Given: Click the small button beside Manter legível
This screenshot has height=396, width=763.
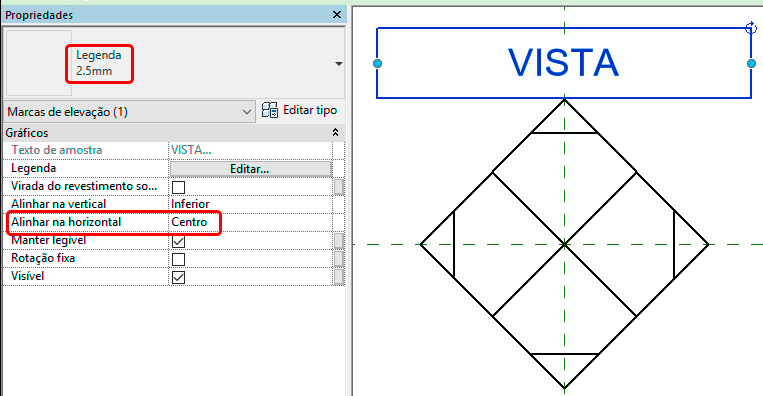Looking at the screenshot, I should pyautogui.click(x=339, y=241).
